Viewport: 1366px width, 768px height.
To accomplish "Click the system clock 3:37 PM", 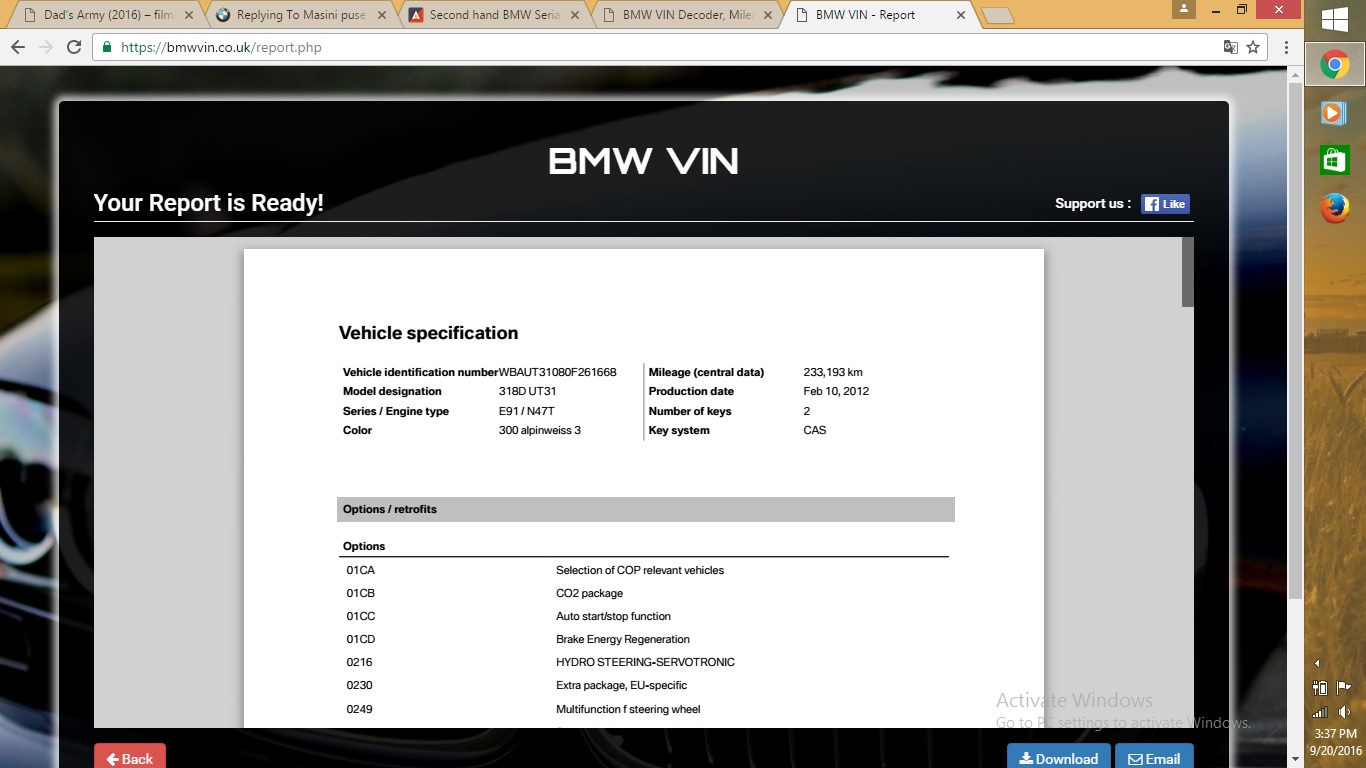I will 1335,734.
